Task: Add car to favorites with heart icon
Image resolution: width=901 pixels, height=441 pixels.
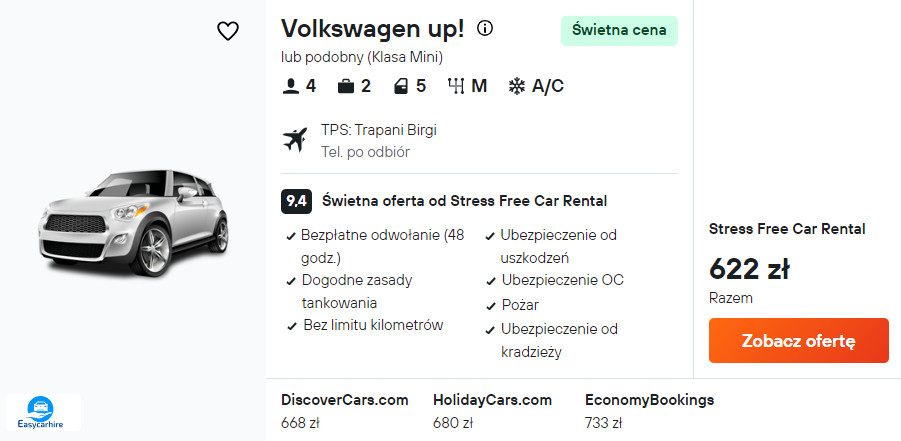Action: coord(228,31)
